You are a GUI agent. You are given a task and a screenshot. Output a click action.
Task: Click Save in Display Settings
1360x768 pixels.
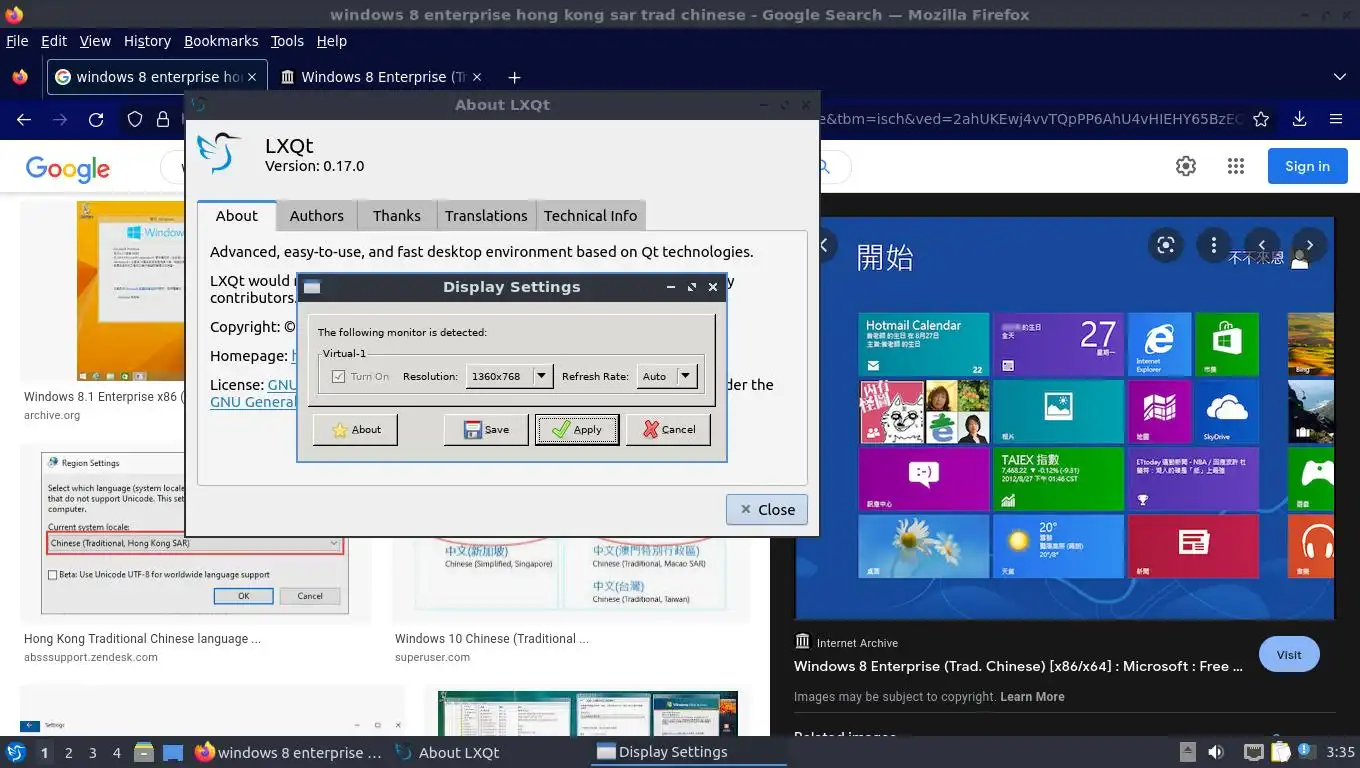tap(486, 429)
